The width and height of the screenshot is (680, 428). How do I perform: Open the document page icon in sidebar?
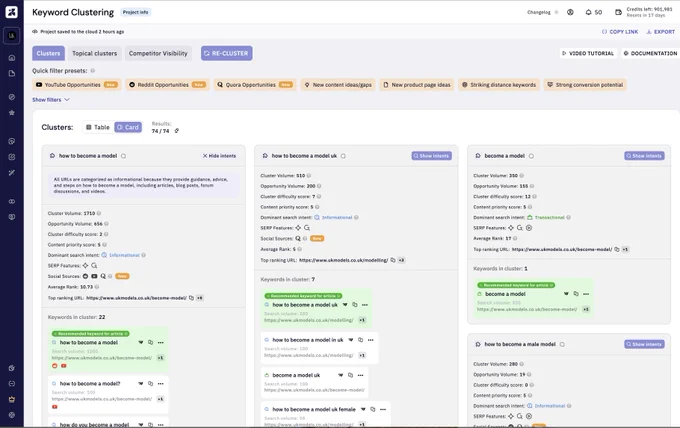click(x=12, y=73)
